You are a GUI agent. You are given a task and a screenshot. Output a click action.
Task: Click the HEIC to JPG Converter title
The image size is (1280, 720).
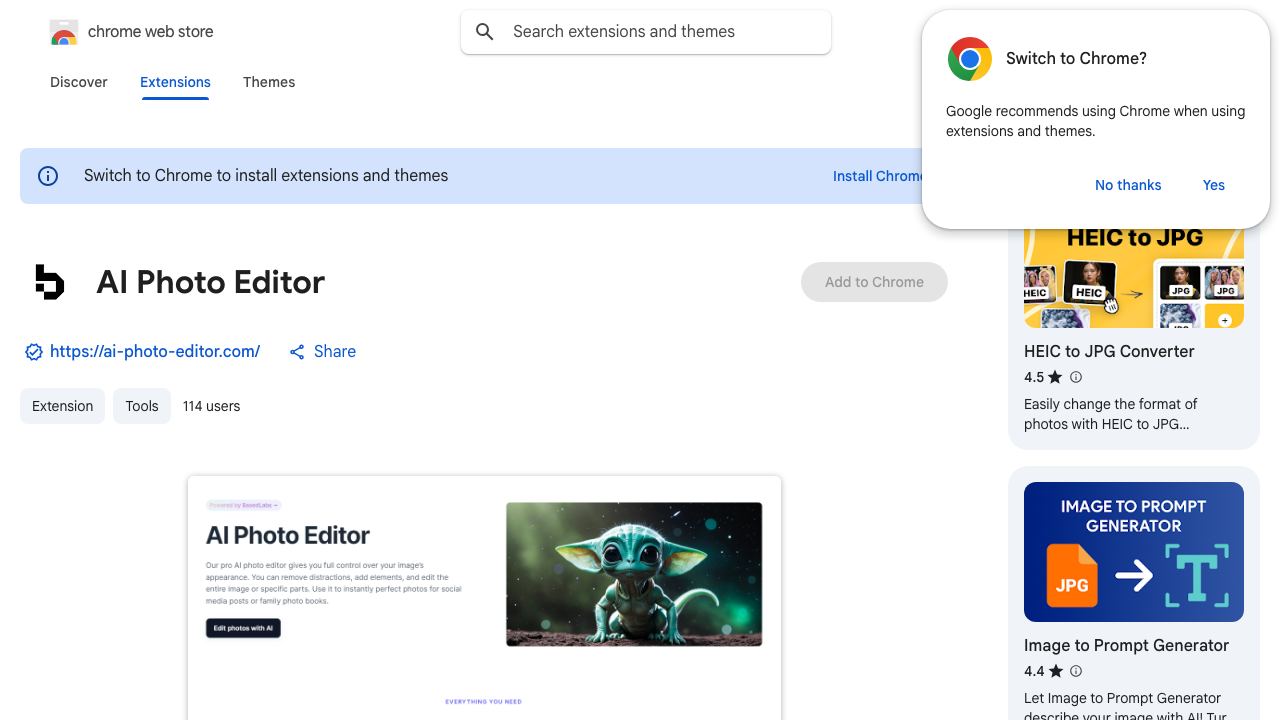1109,352
